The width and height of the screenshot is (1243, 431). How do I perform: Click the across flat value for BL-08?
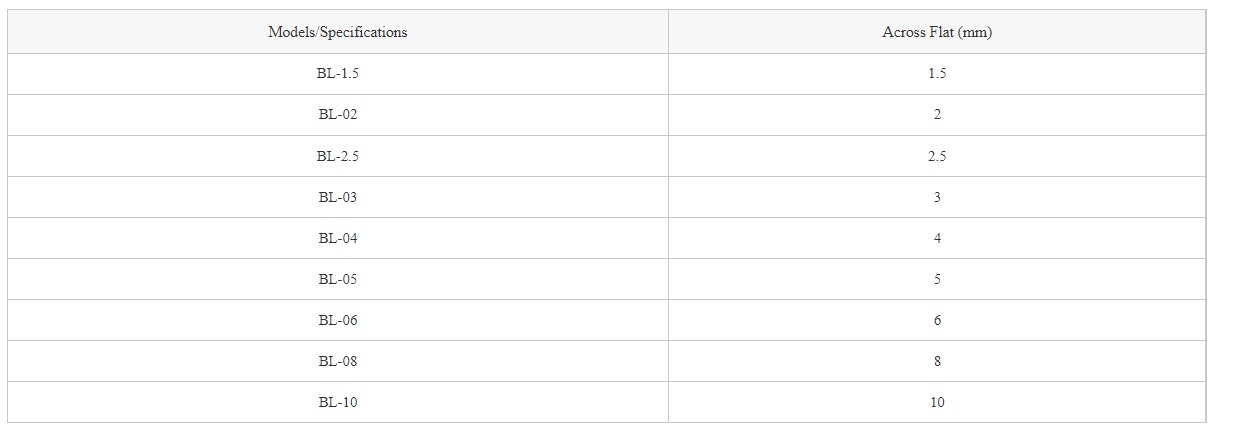[x=937, y=361]
